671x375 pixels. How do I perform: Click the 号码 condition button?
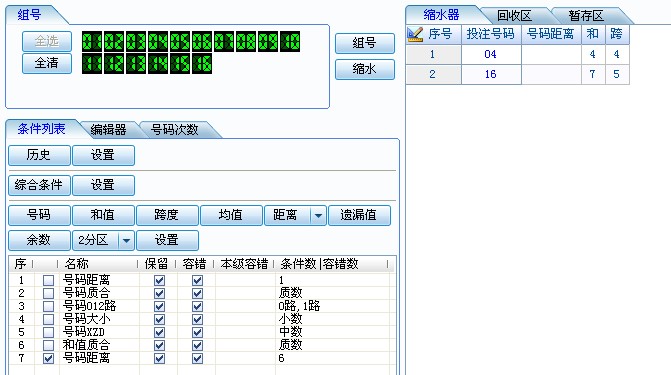(x=39, y=215)
